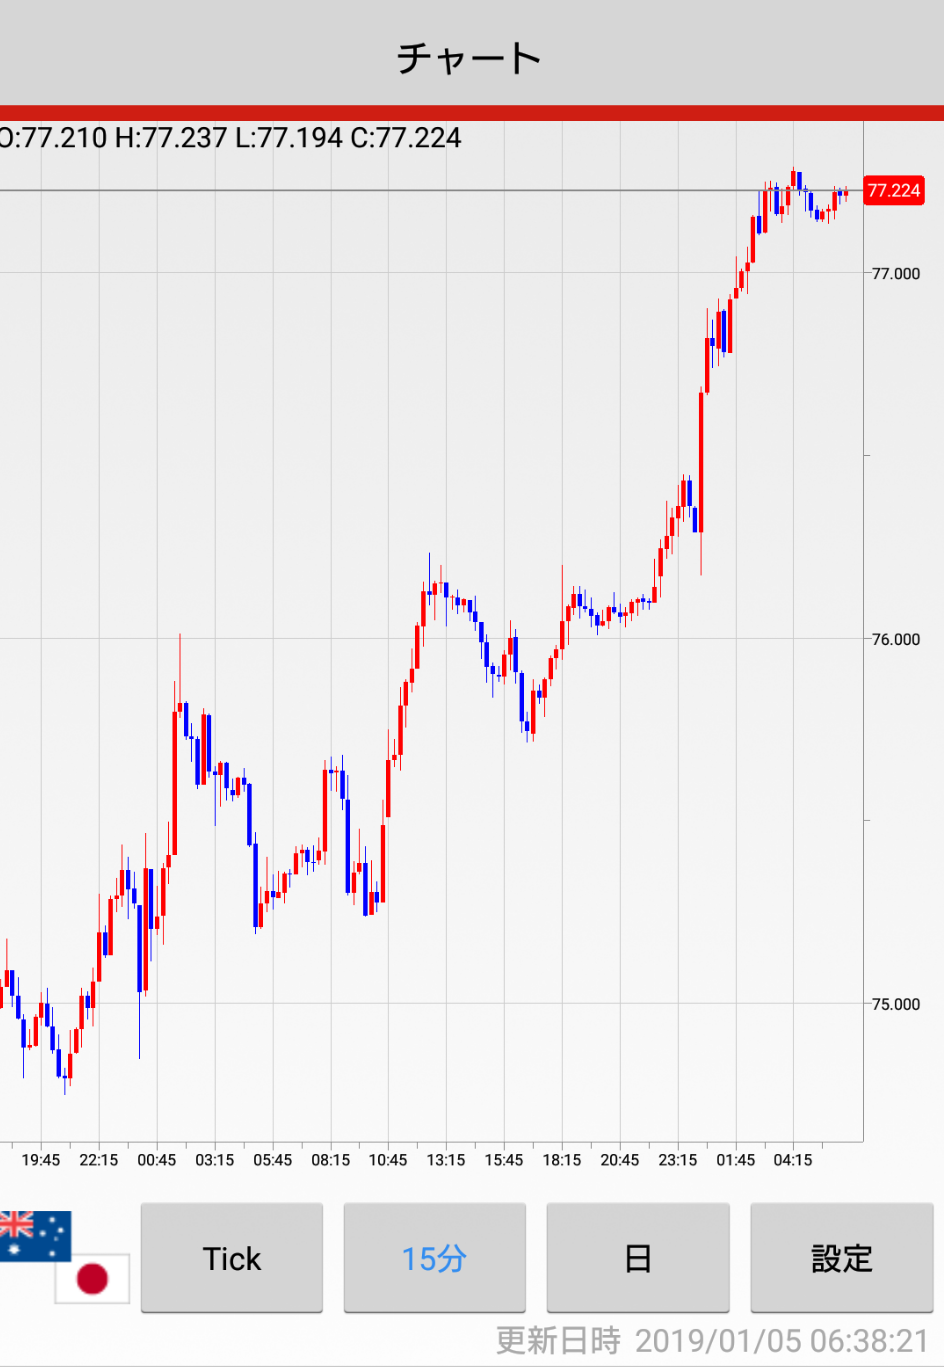Select the 15分 timeframe
944x1367 pixels.
point(434,1258)
